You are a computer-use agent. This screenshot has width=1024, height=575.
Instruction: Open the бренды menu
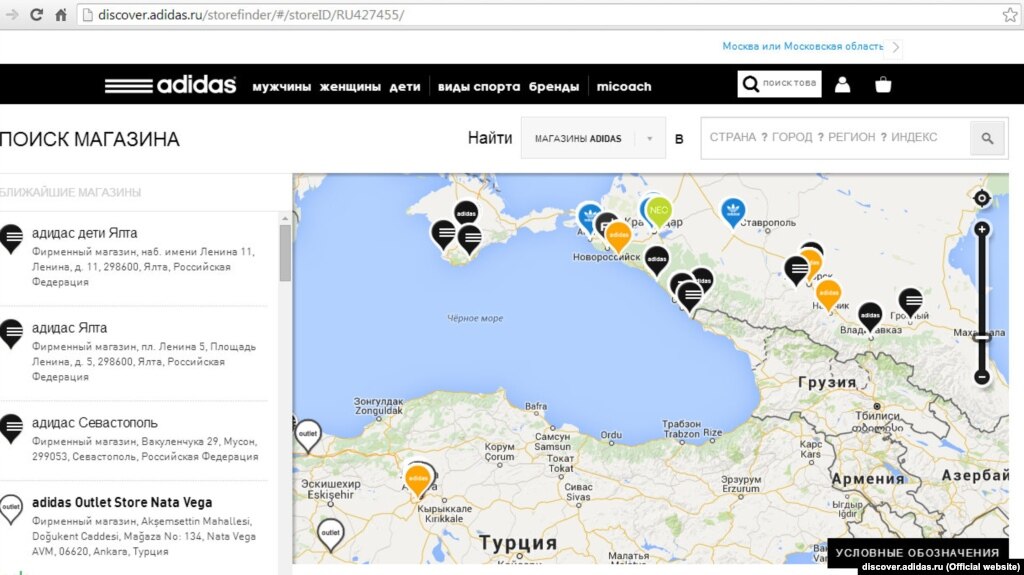coord(554,86)
